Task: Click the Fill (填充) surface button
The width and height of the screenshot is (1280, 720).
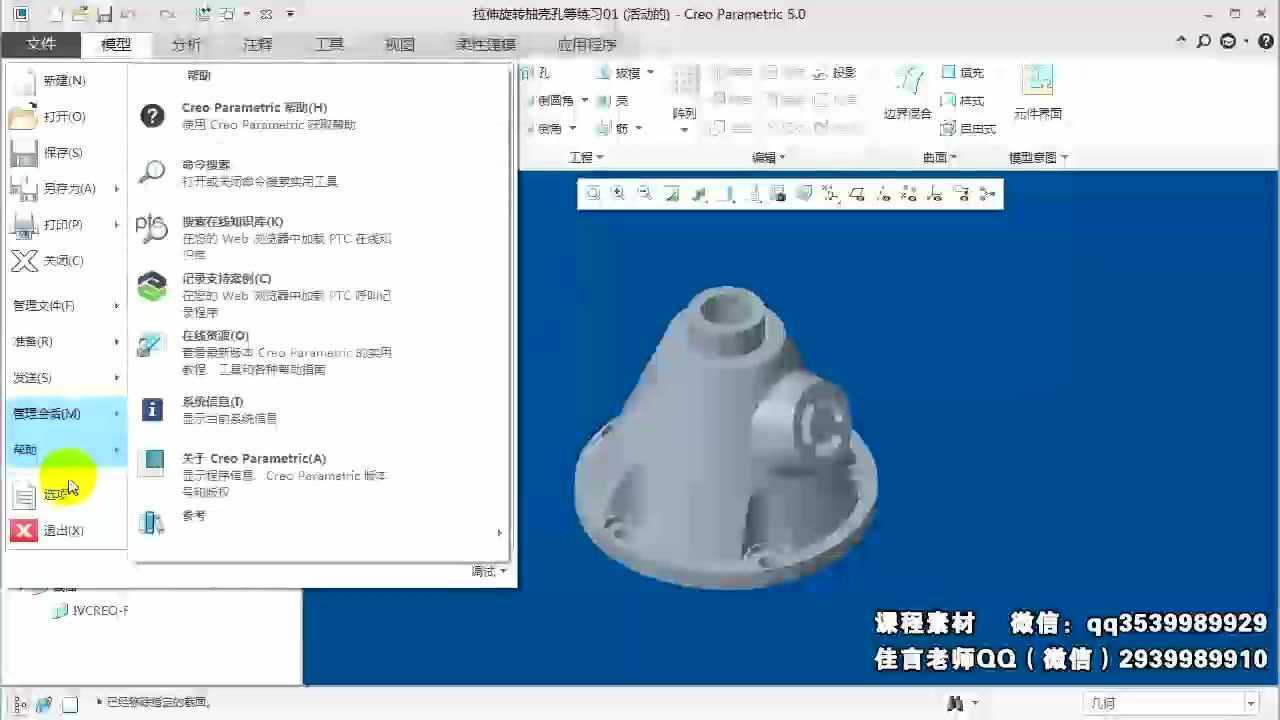Action: coord(963,73)
